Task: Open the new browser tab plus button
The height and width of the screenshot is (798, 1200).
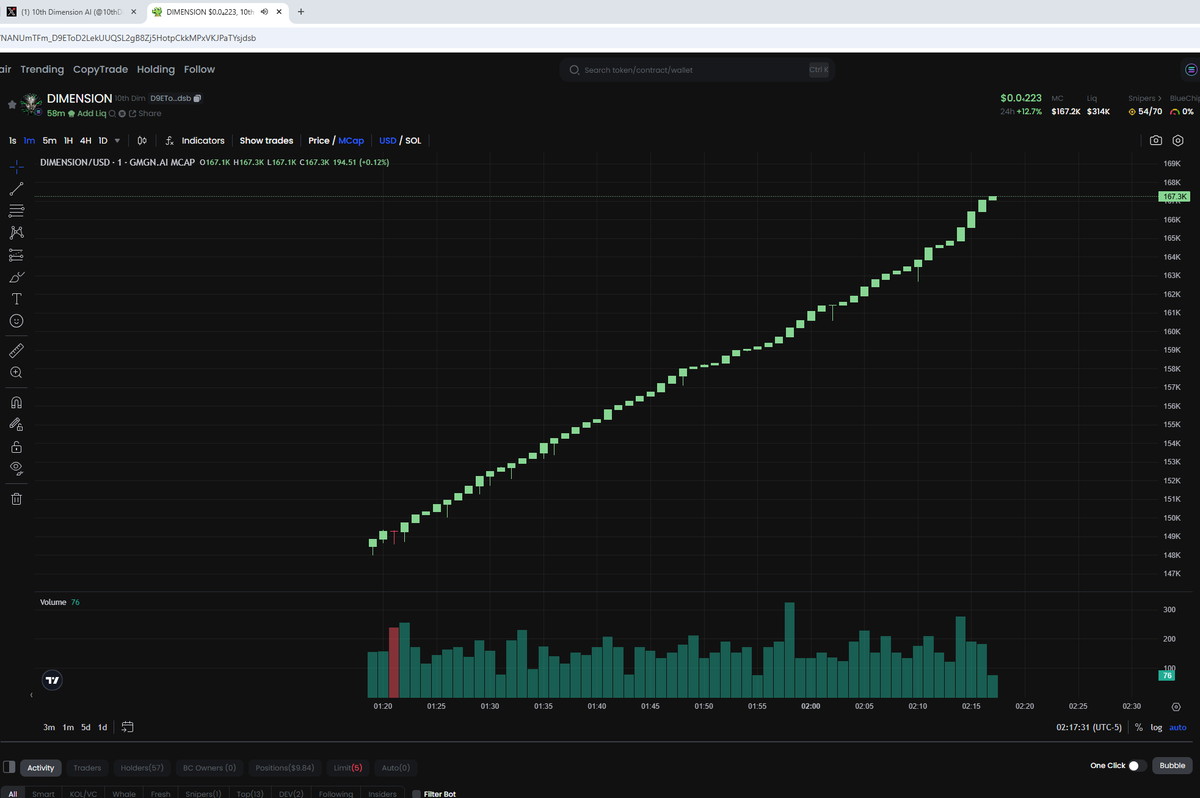Action: tap(301, 12)
